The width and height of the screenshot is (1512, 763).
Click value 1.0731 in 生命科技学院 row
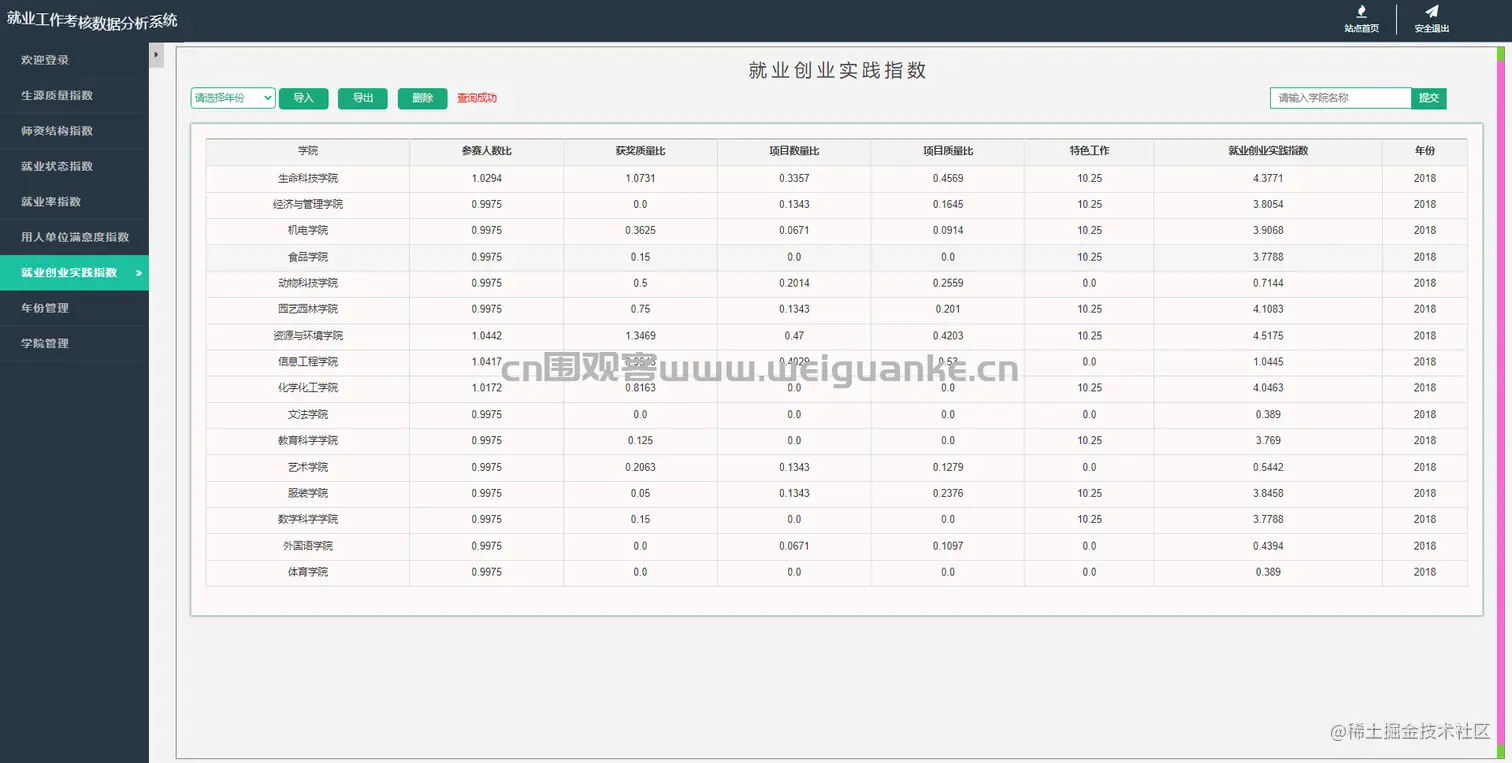point(640,178)
